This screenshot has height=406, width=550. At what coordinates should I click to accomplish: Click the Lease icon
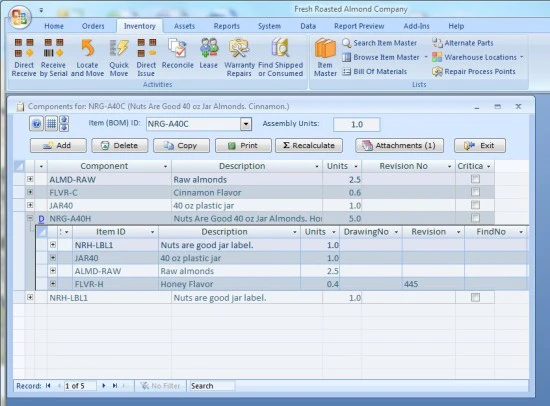click(x=209, y=54)
